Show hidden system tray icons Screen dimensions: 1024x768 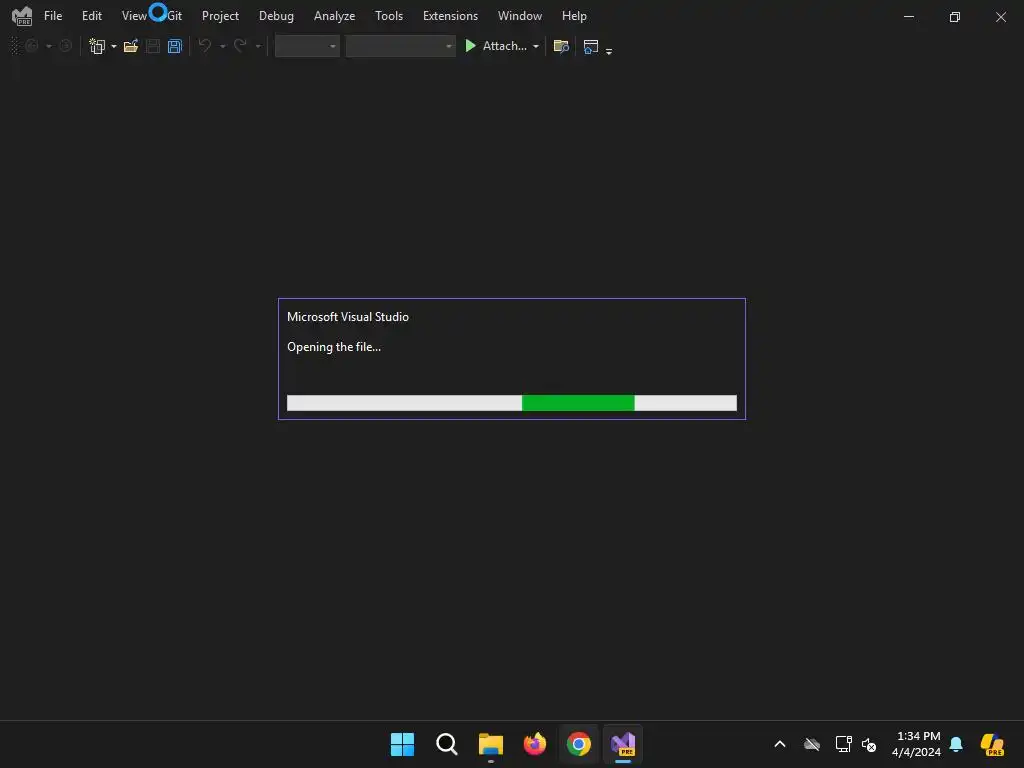pyautogui.click(x=780, y=744)
